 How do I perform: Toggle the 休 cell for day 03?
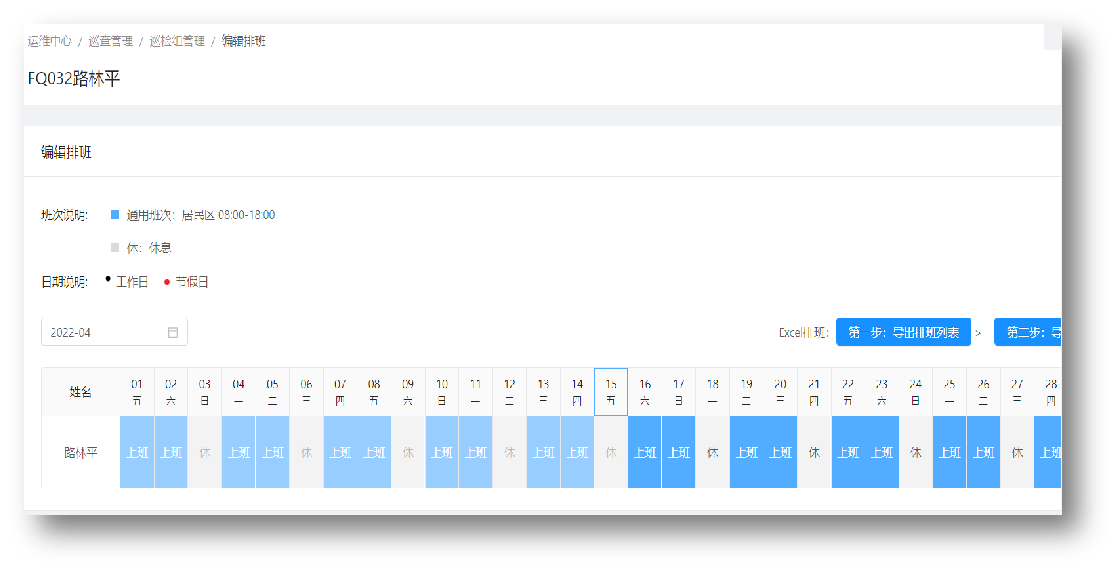[205, 452]
